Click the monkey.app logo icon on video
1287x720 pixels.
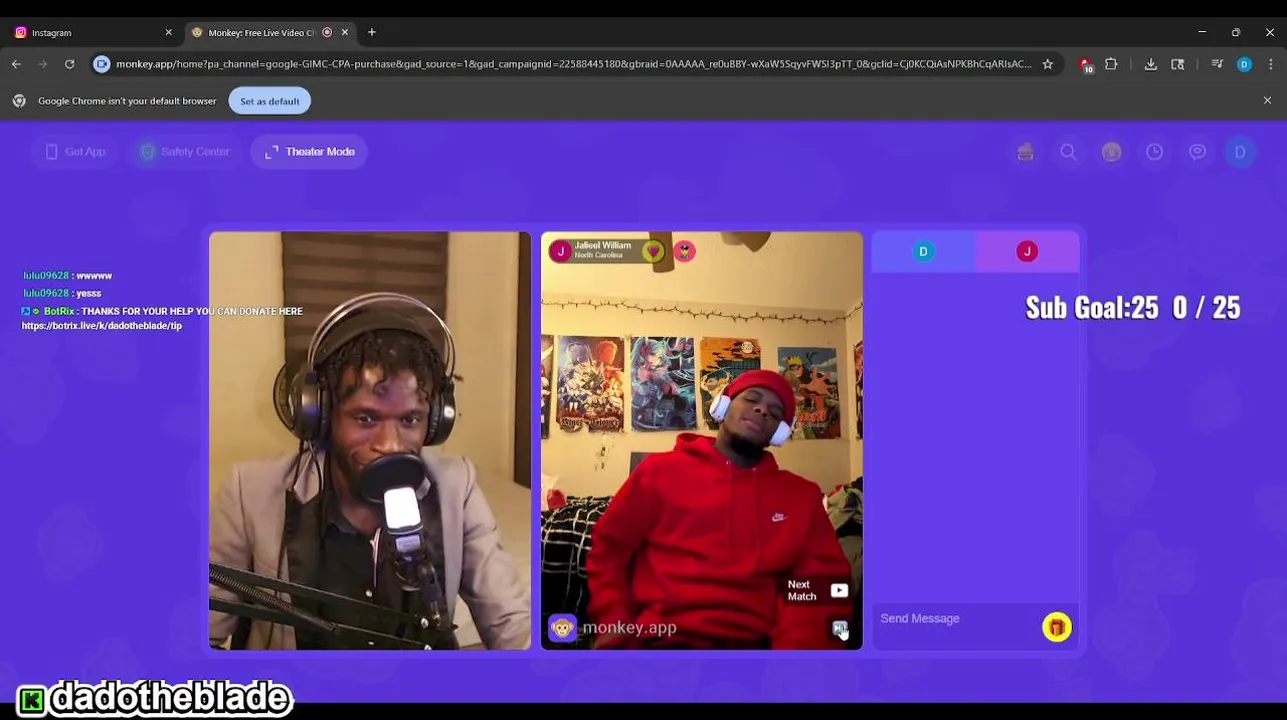tap(562, 628)
